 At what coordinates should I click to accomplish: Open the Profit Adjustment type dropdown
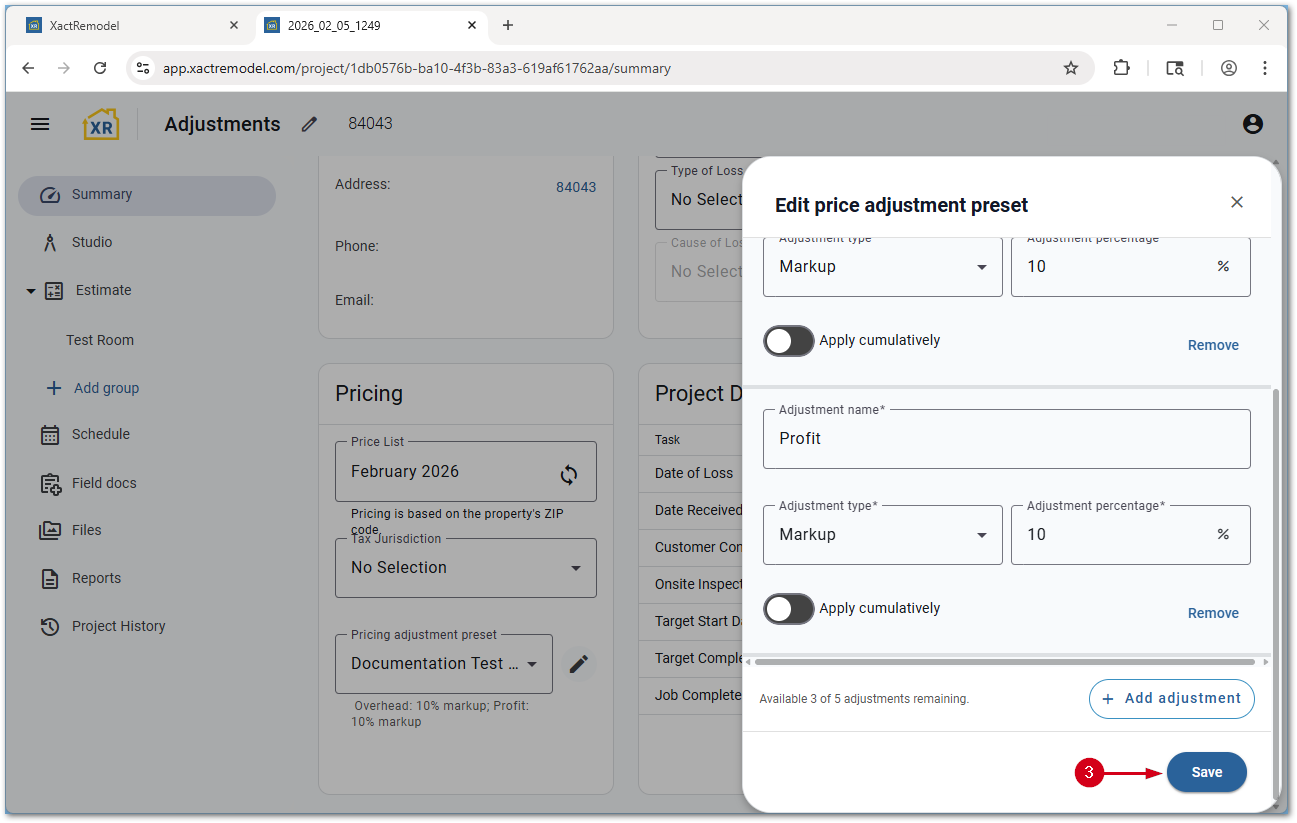click(882, 535)
